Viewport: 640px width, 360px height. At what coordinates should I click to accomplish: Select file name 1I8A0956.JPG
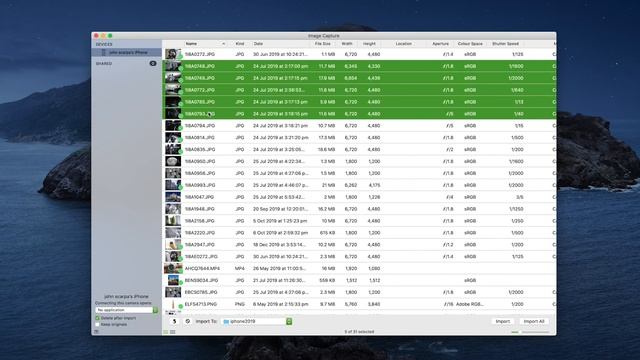pyautogui.click(x=200, y=173)
